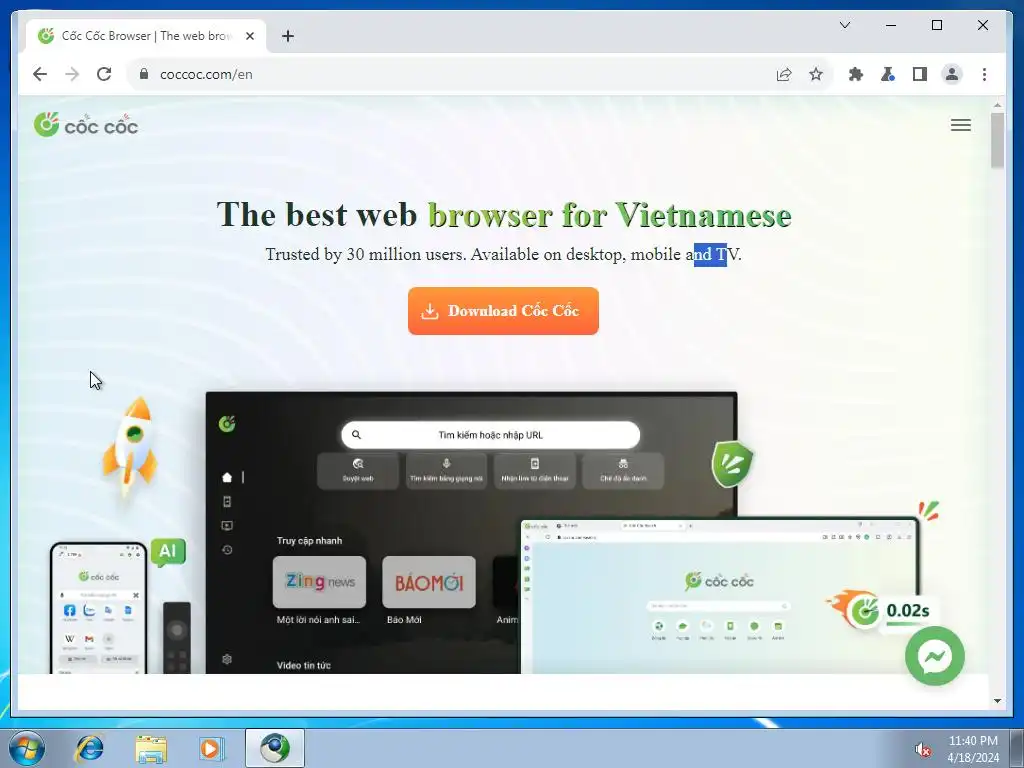Click the page vertical scrollbar thumb
The image size is (1024, 768).
tap(997, 140)
